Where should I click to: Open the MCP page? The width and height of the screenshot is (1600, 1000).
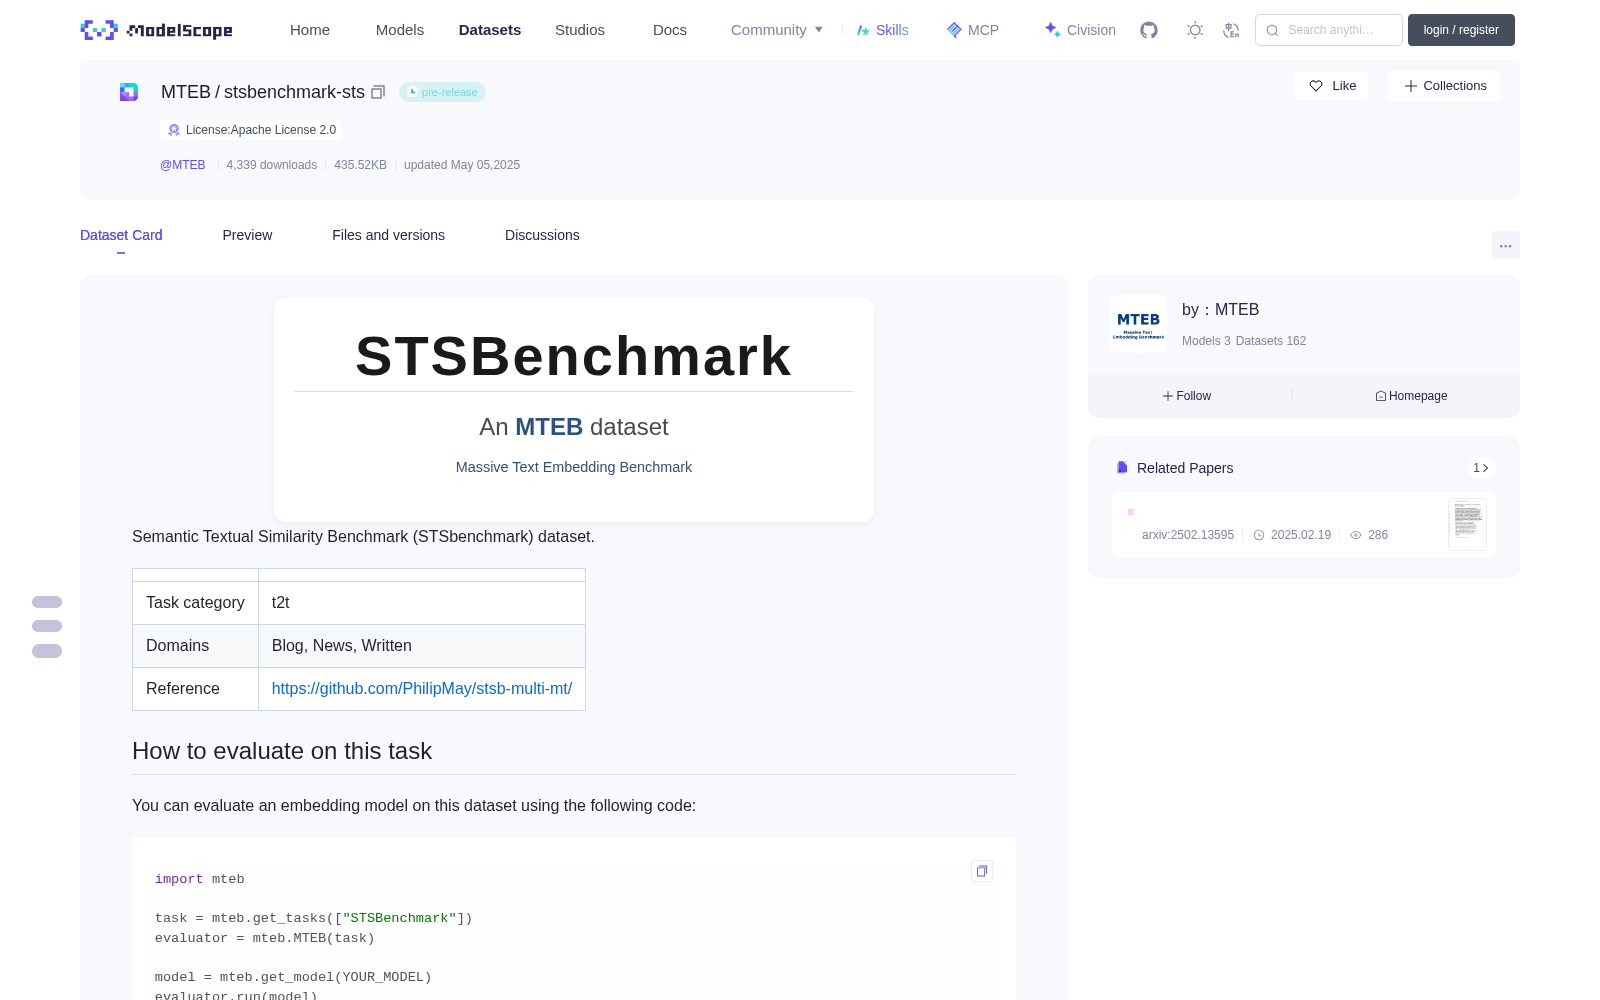973,30
